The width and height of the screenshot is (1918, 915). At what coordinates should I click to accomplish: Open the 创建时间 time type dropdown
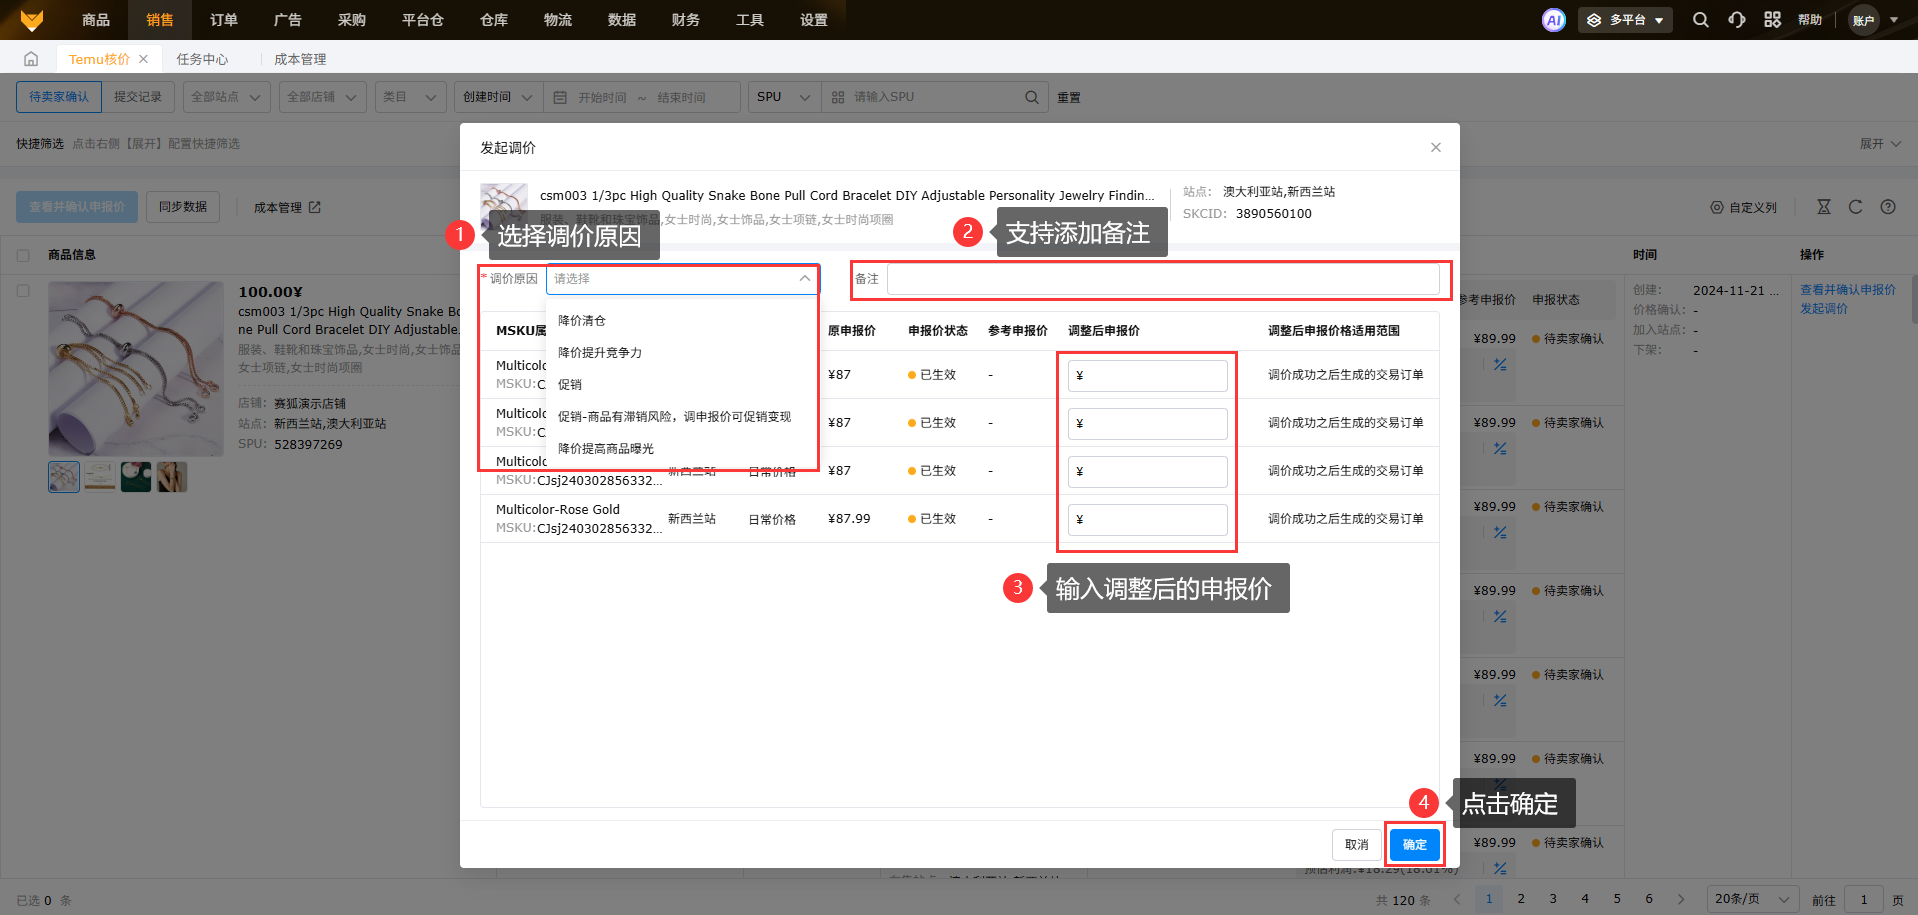tap(498, 97)
